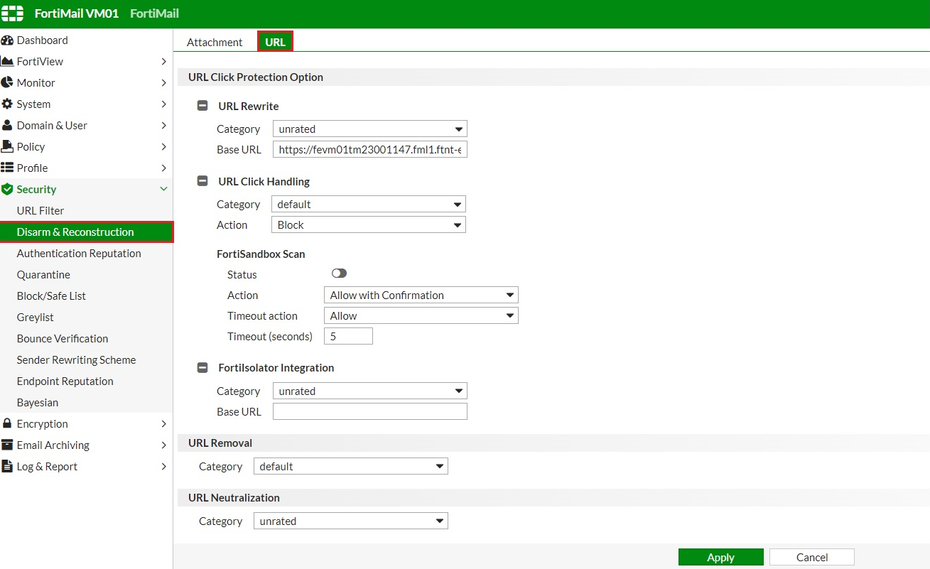The width and height of the screenshot is (930, 569).
Task: Open FortiSandbox Action dropdown
Action: (x=421, y=295)
